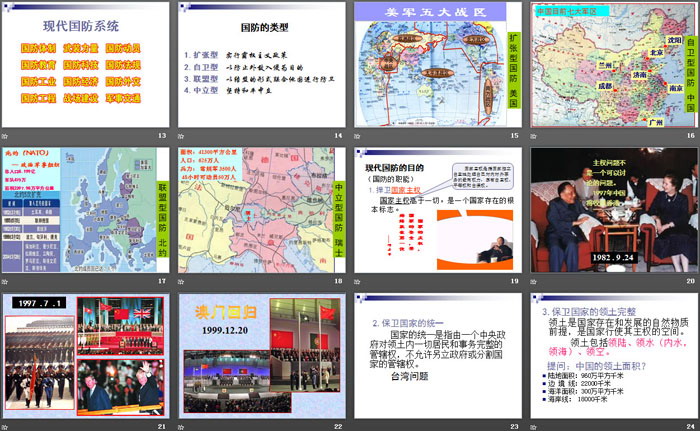This screenshot has width=700, height=431.
Task: Select the China seven military regions map slide
Action: pos(612,64)
